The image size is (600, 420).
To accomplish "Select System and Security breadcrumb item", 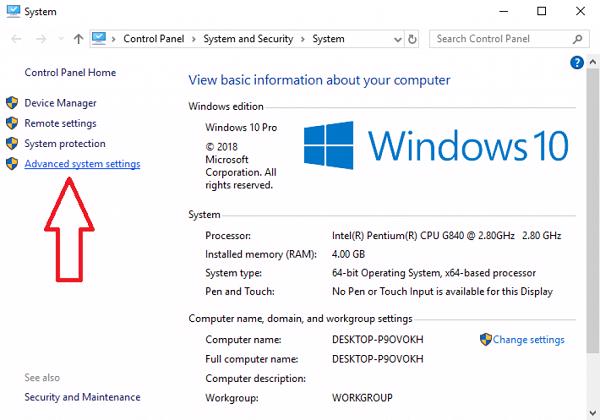I will pos(250,39).
